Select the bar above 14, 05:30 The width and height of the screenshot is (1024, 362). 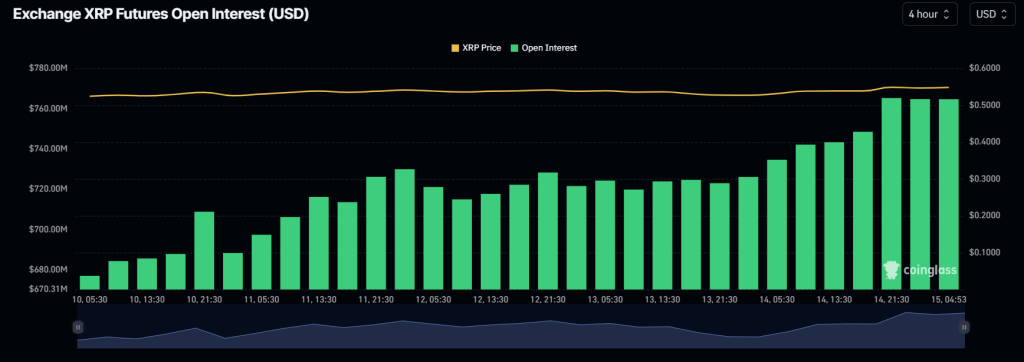coord(776,224)
